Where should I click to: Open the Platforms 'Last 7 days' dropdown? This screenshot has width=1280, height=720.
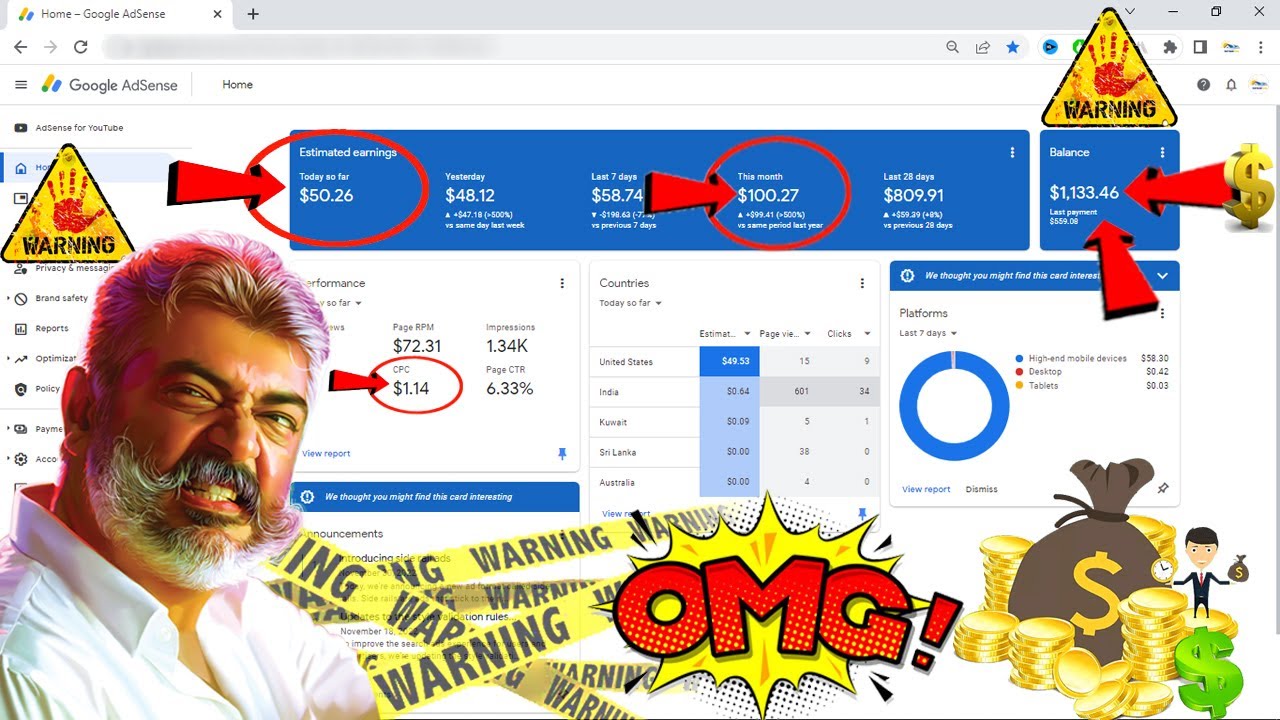929,333
